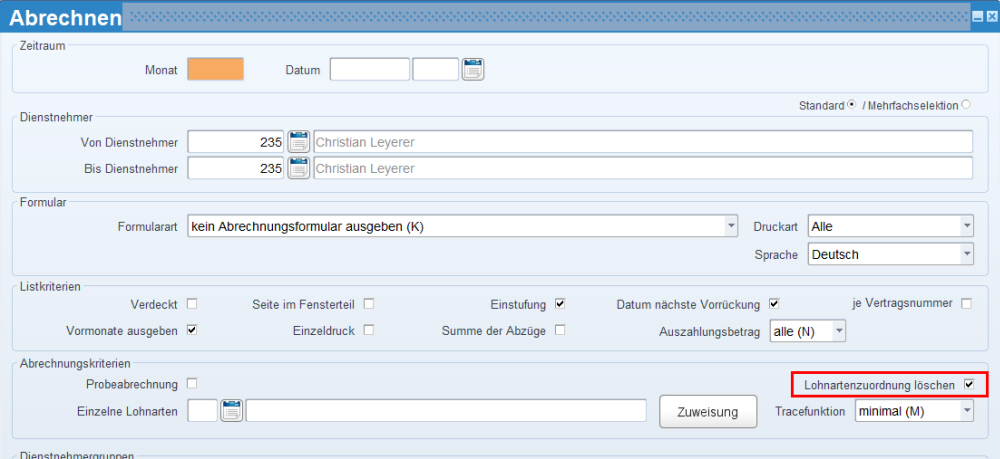Click the Zeitraum group label
Screen dimensions: 1000x459
point(43,45)
